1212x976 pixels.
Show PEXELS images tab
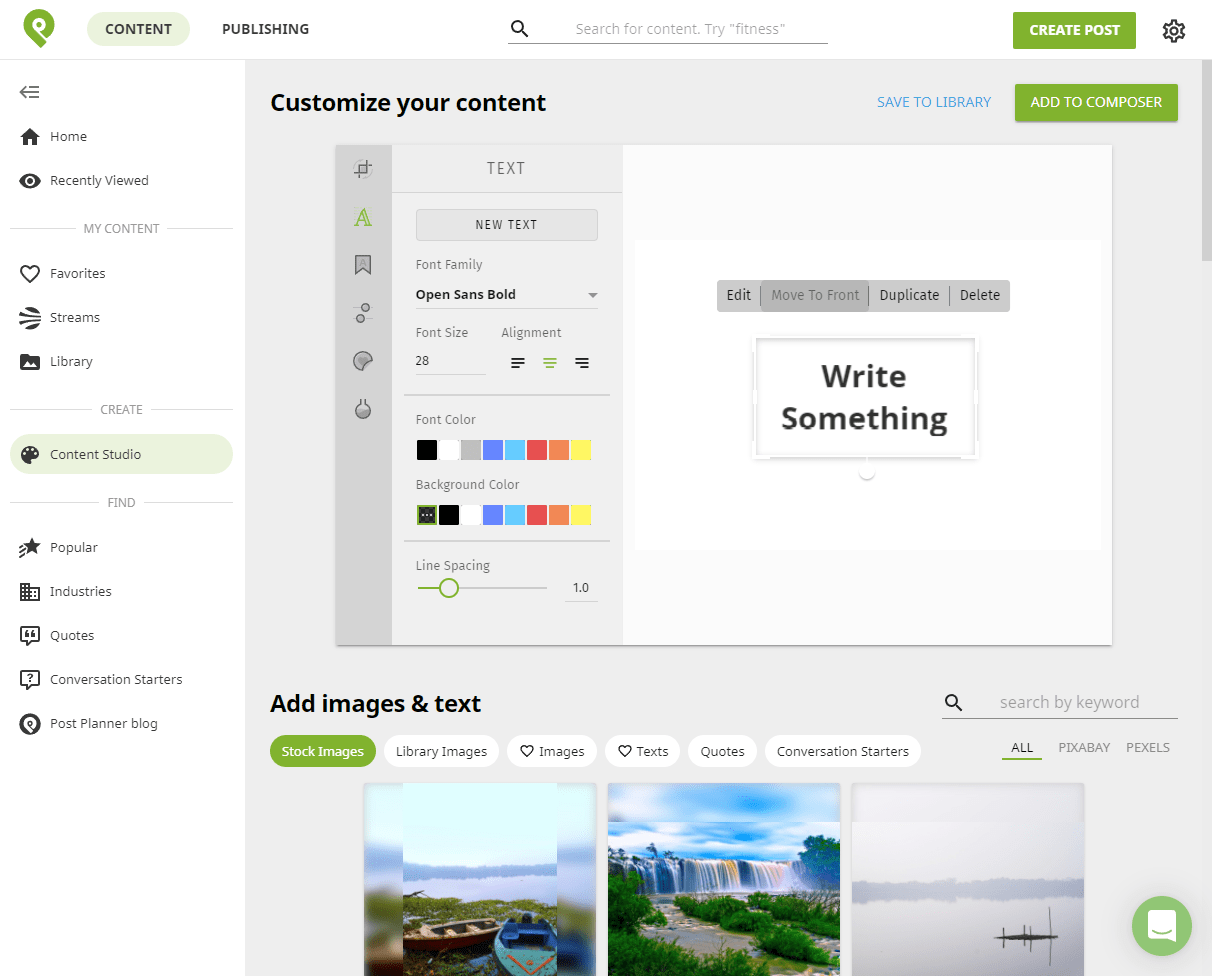(x=1148, y=748)
